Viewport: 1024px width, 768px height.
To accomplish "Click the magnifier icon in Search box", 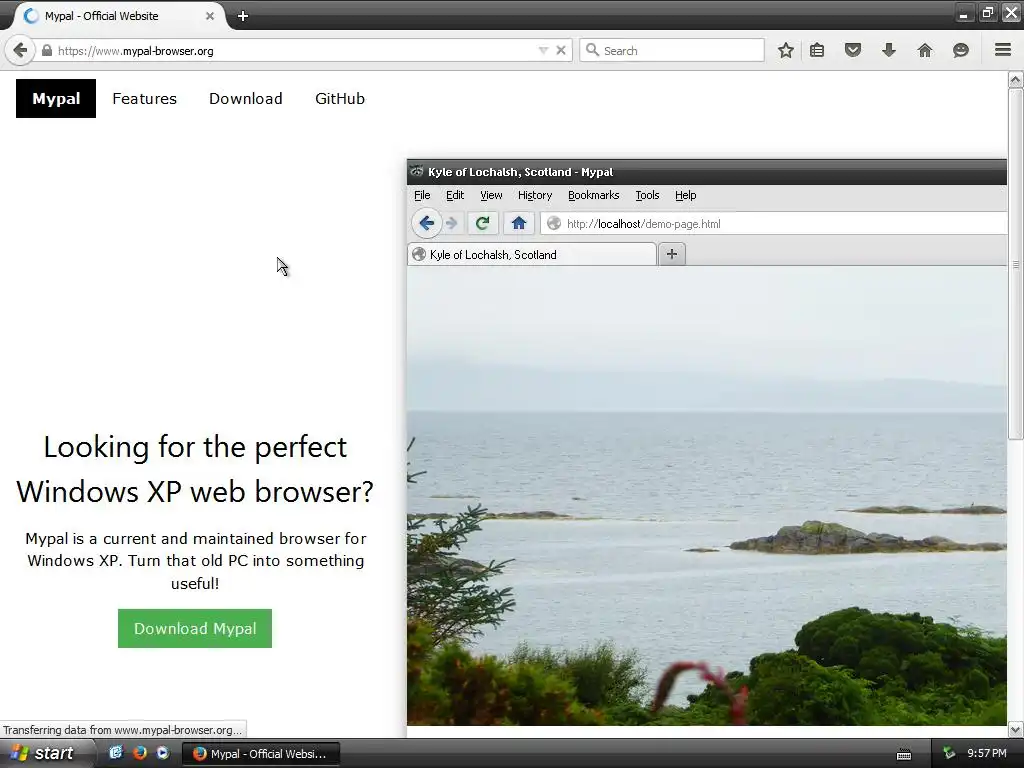I will click(592, 50).
